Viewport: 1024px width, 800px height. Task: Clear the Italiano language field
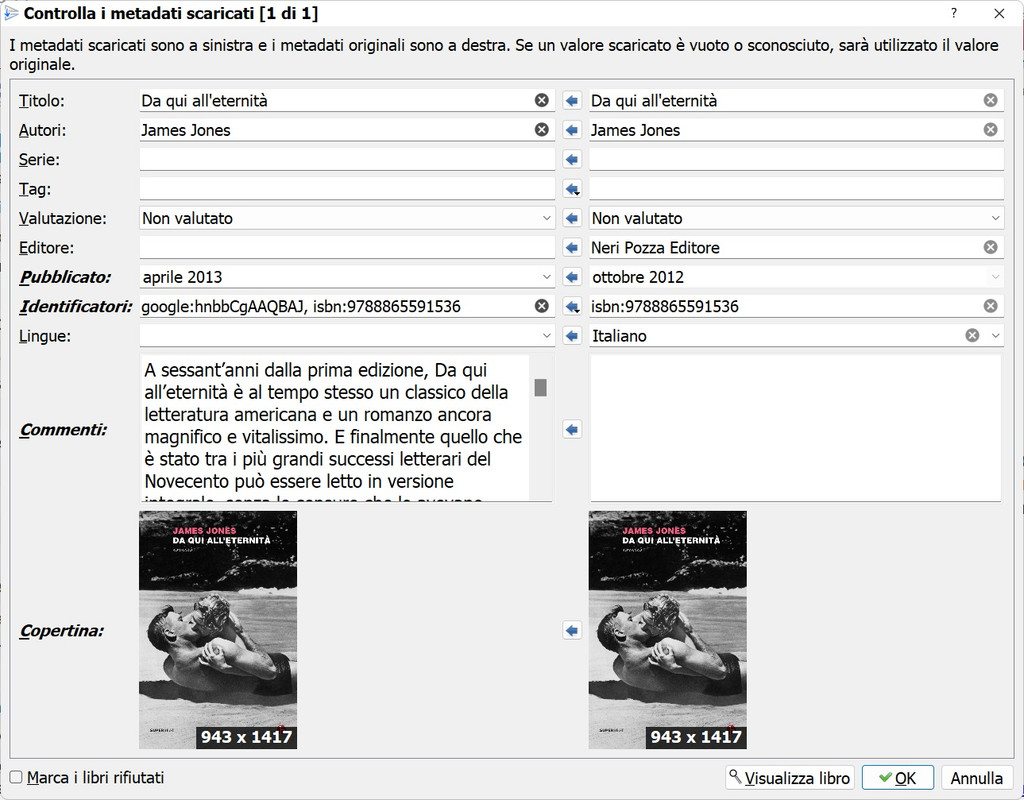point(972,335)
